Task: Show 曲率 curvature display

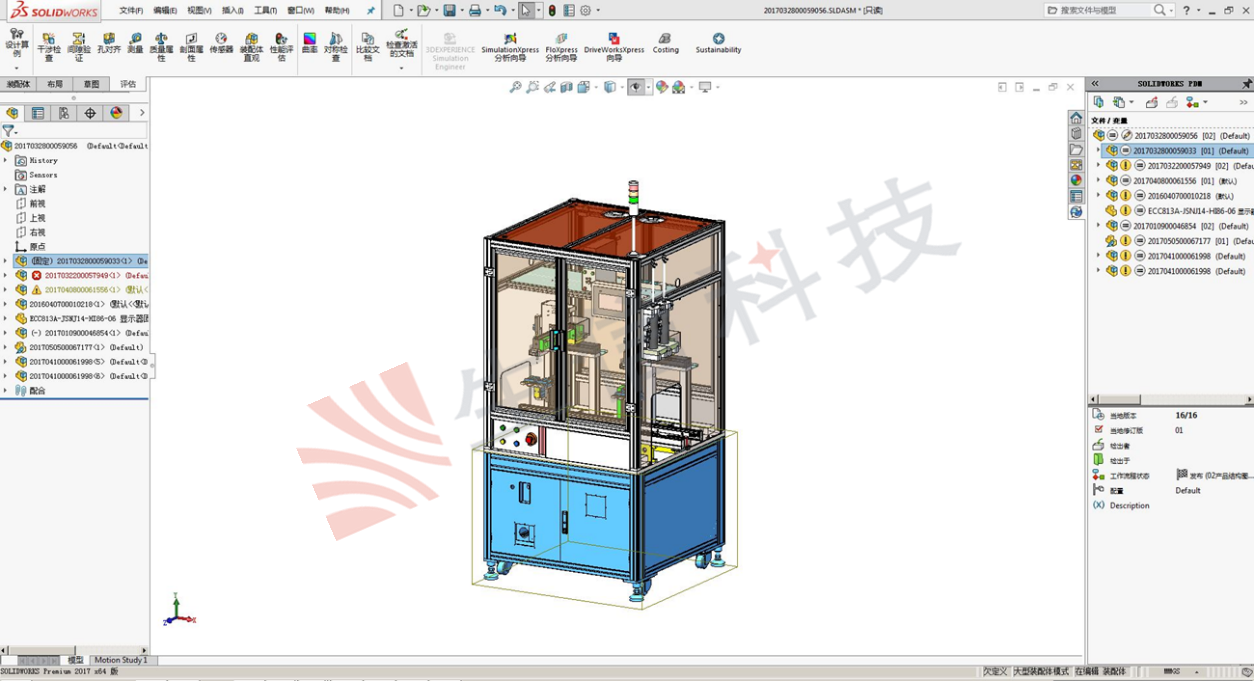Action: point(310,43)
